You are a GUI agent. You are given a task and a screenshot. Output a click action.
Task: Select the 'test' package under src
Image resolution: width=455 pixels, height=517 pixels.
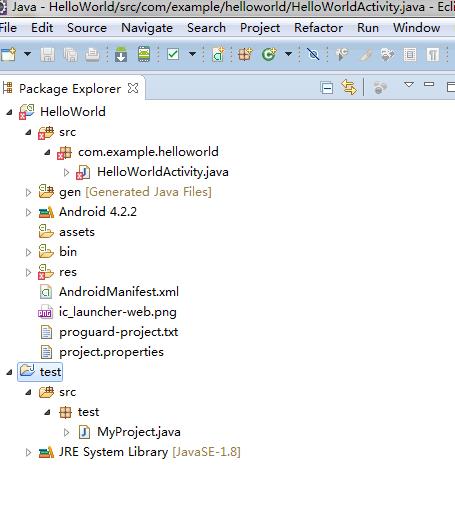pyautogui.click(x=88, y=412)
